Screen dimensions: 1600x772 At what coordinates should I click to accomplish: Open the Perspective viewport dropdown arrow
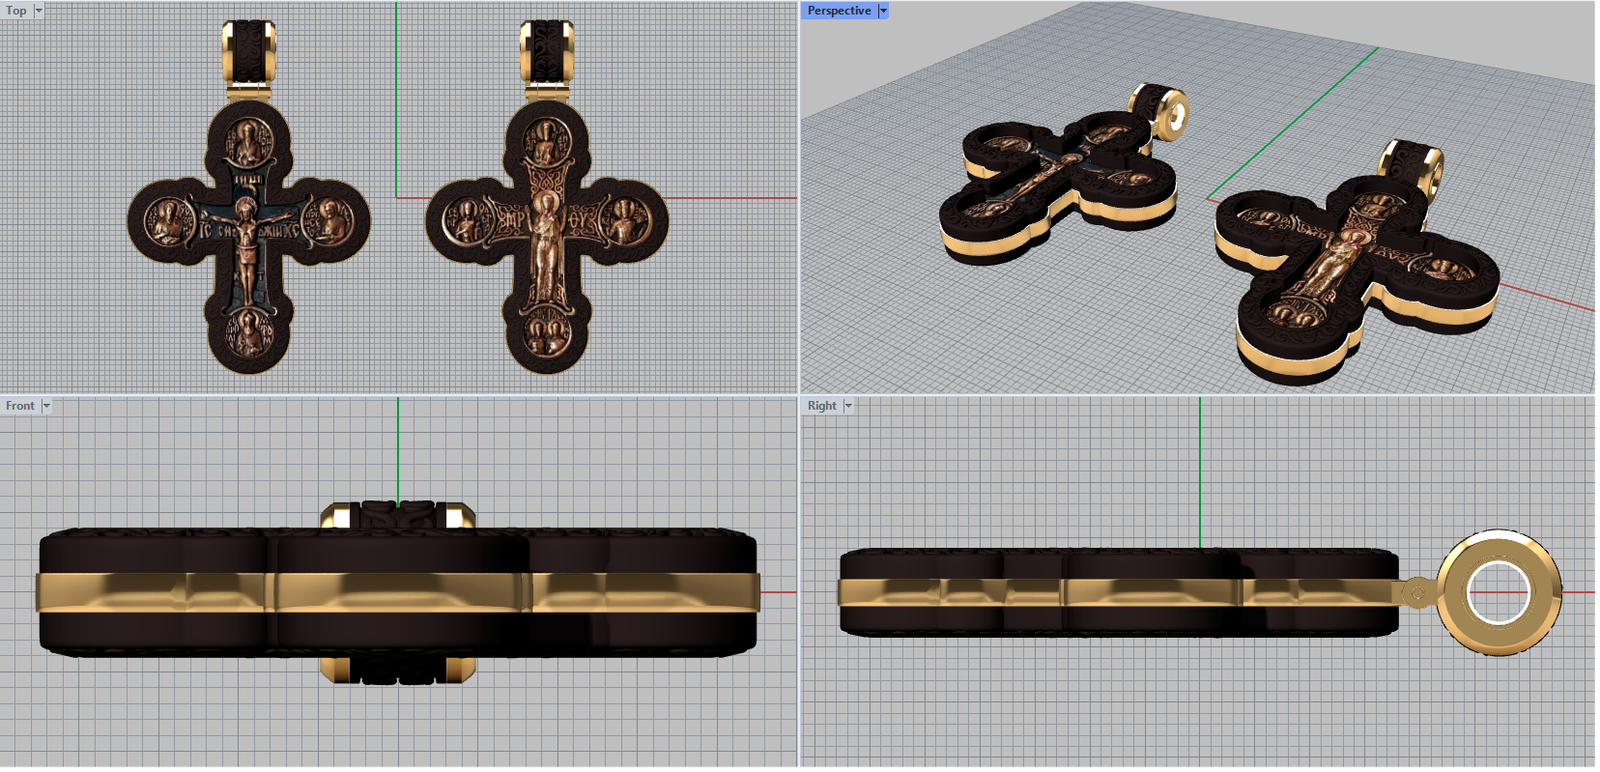coord(883,10)
